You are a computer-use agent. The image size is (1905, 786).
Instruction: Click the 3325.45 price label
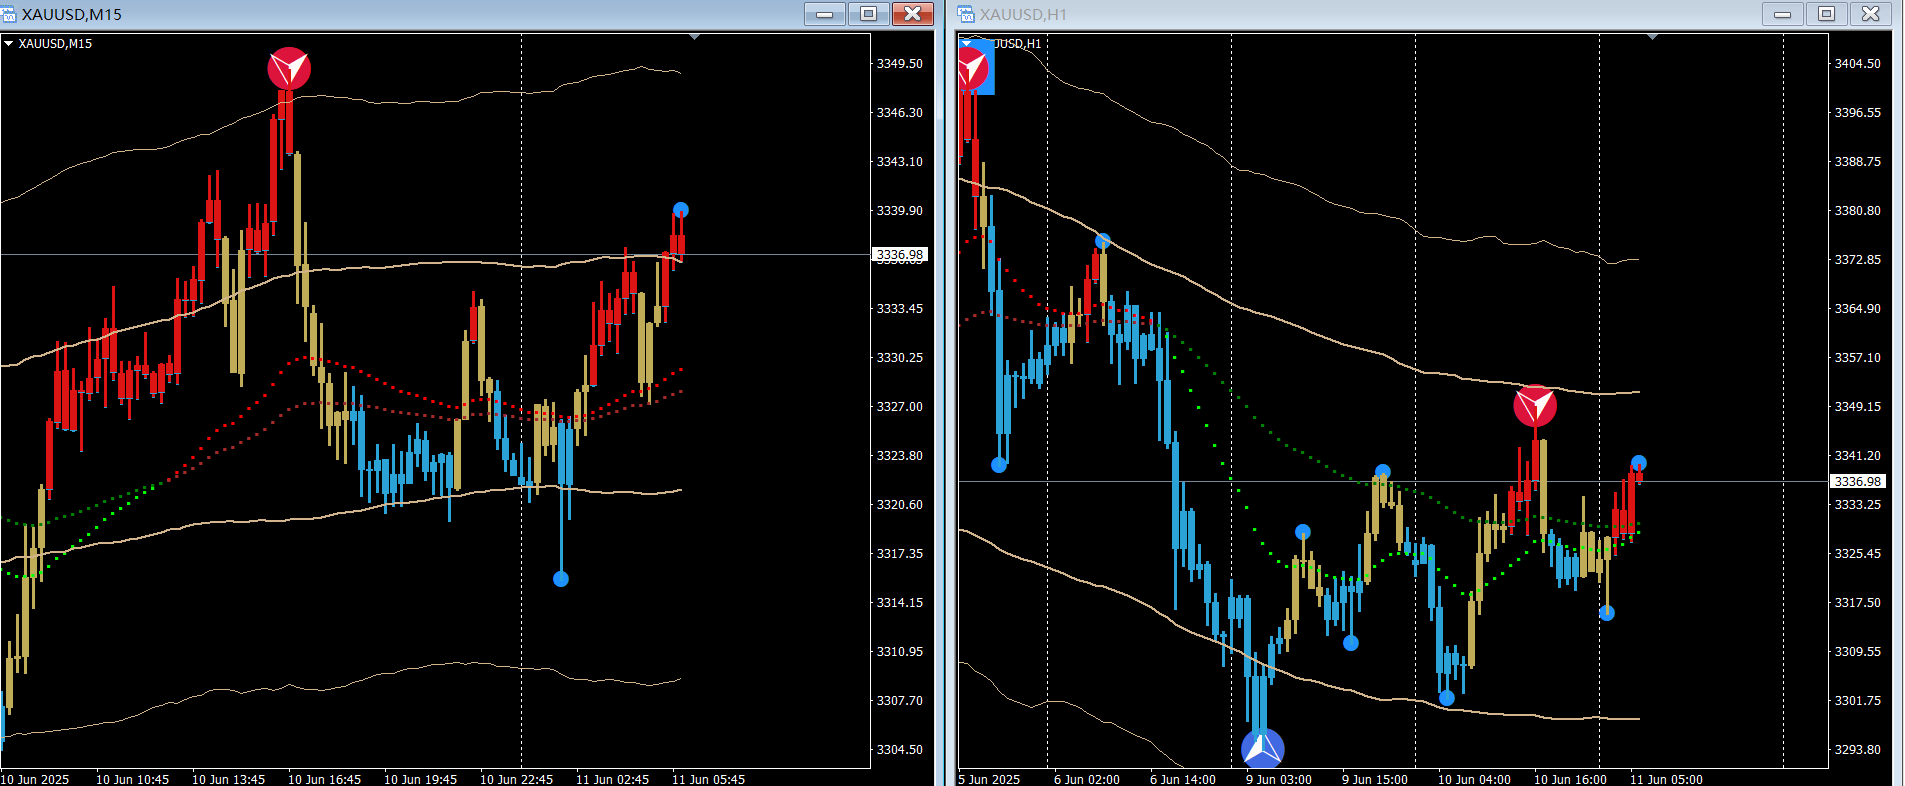pyautogui.click(x=1858, y=553)
